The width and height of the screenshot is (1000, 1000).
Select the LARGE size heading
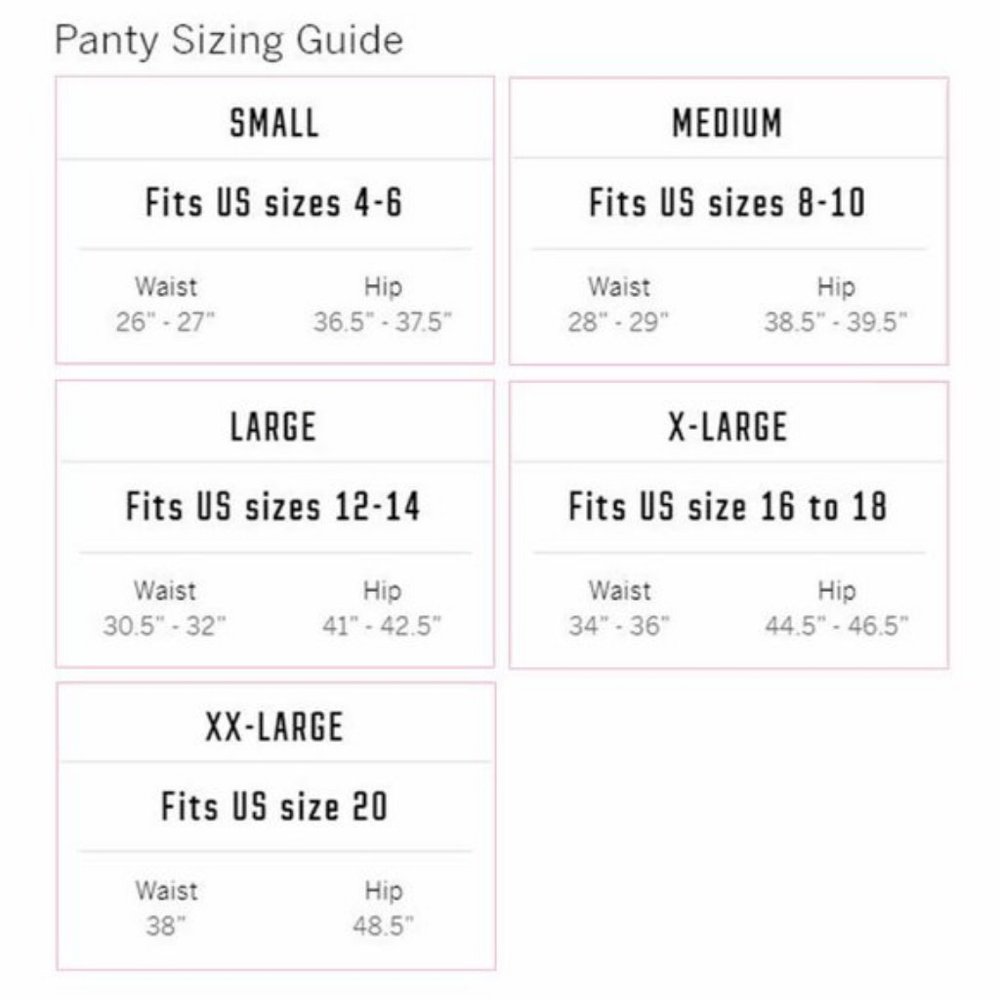(x=273, y=426)
